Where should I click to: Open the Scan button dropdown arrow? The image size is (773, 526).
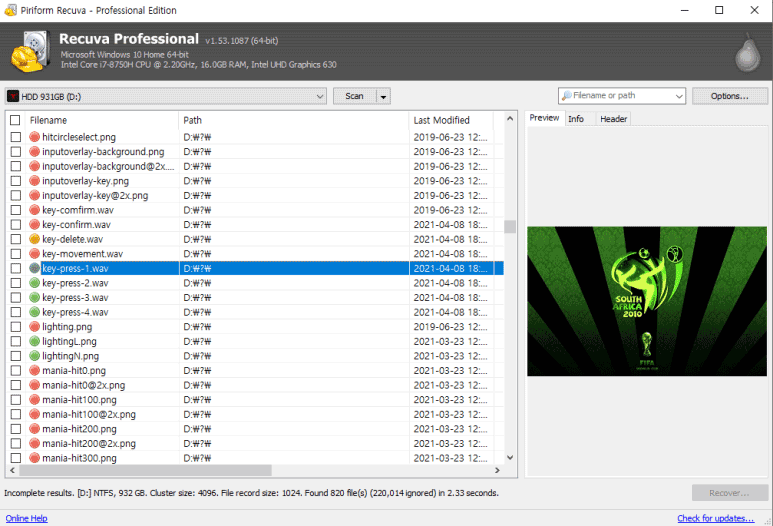(x=384, y=96)
